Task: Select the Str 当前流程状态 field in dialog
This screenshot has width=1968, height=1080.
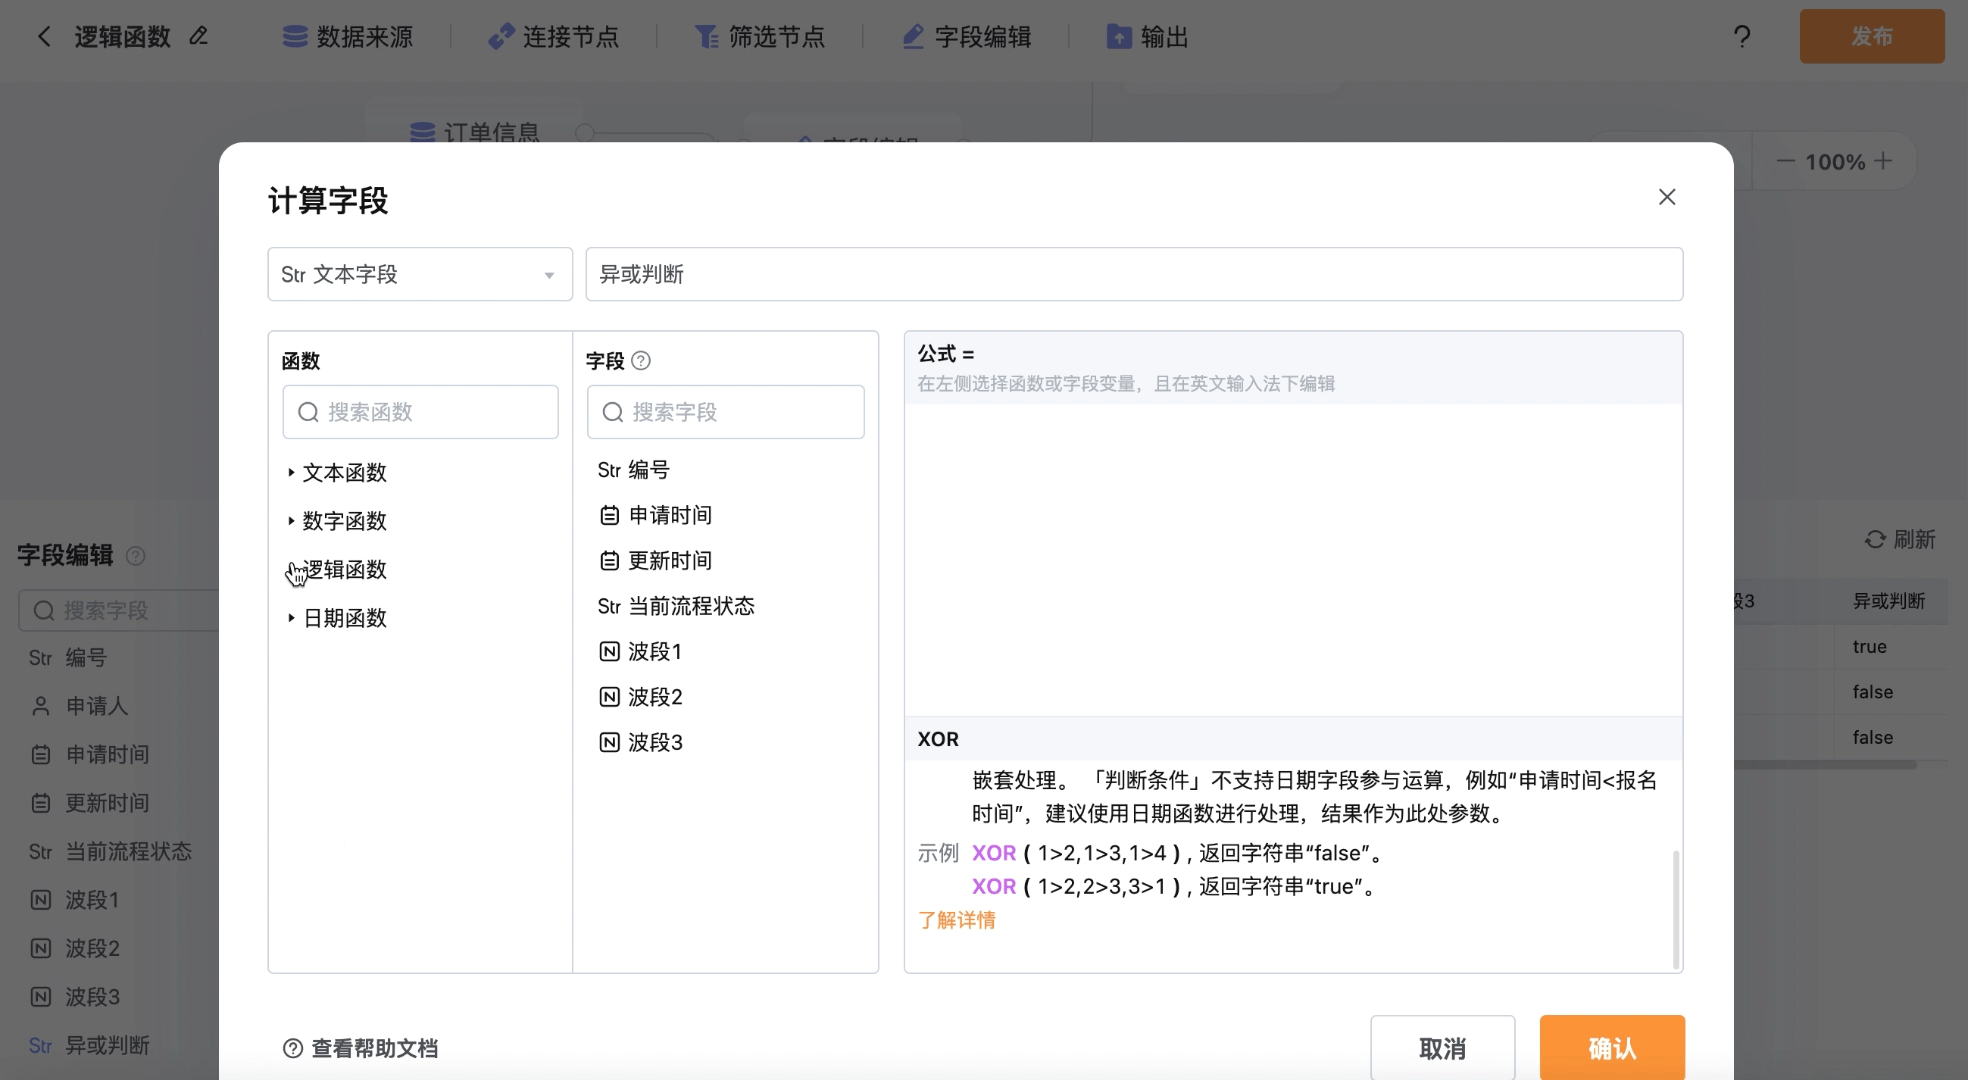Action: (676, 606)
